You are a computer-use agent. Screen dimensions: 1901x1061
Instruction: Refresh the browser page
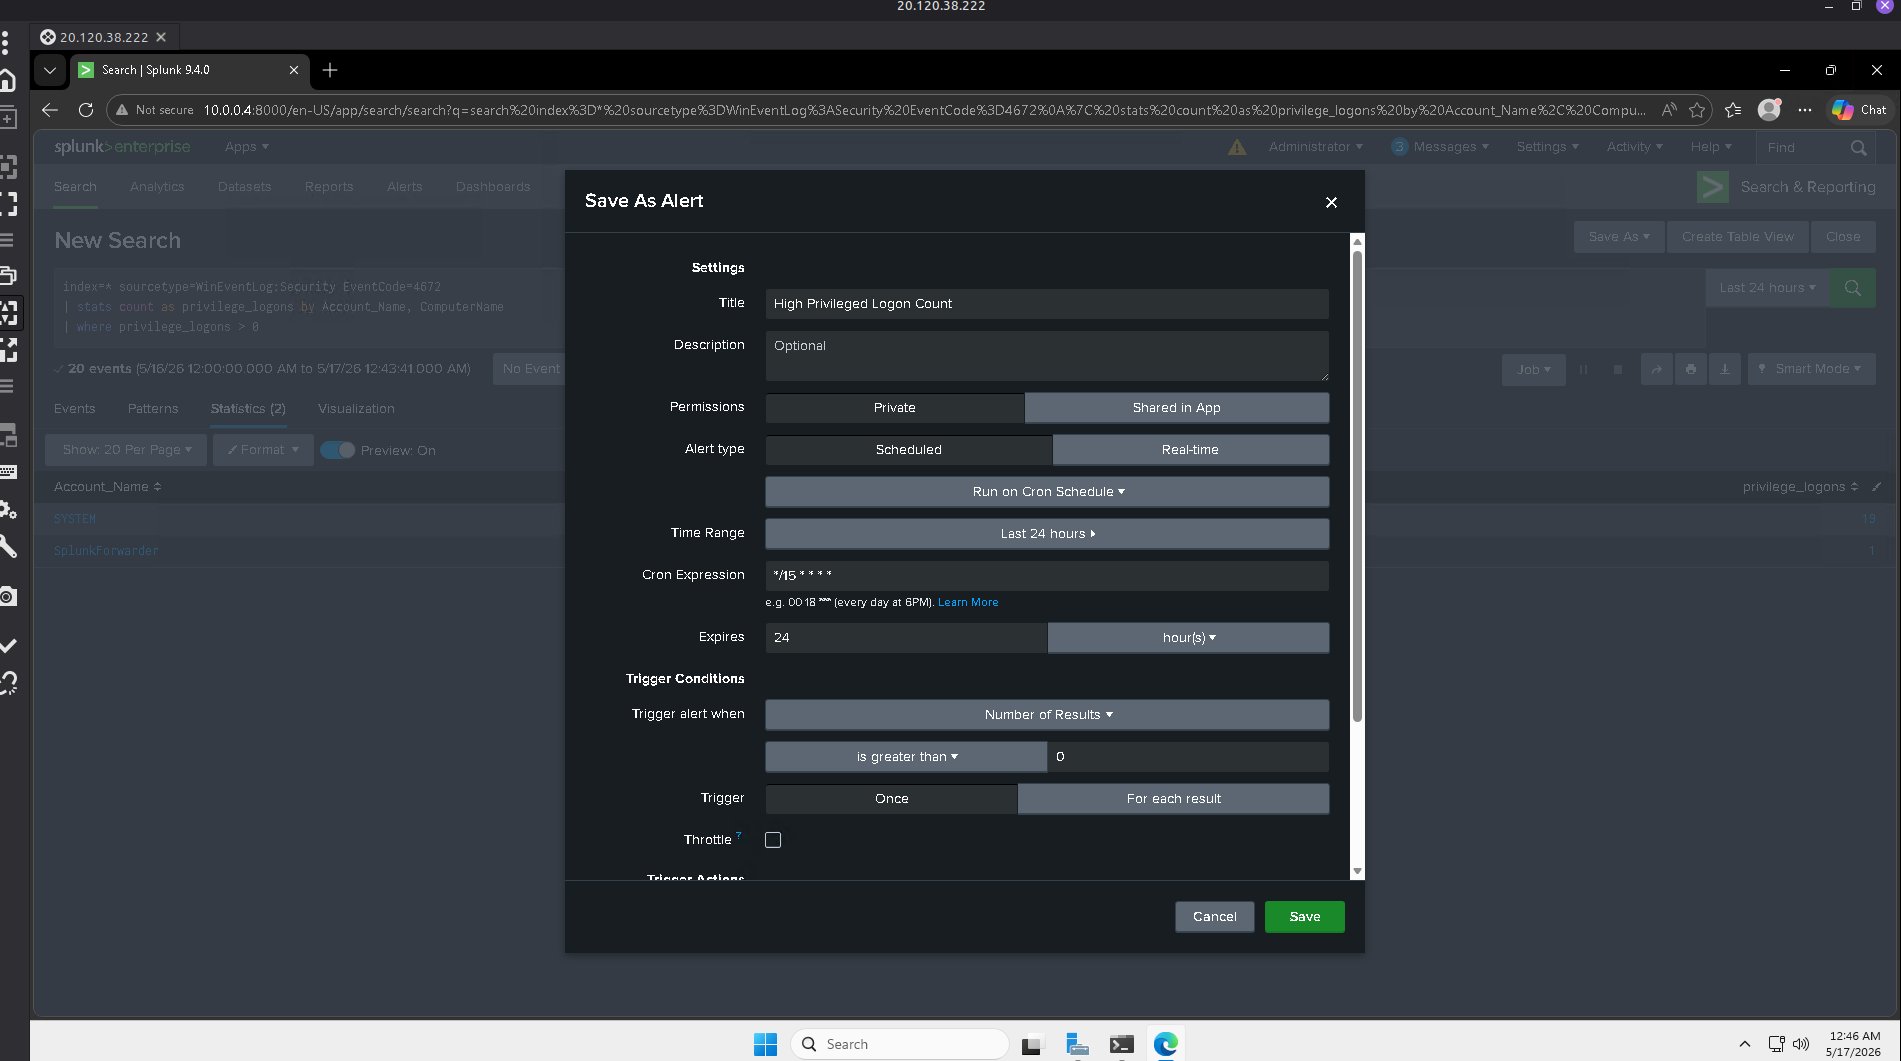86,110
